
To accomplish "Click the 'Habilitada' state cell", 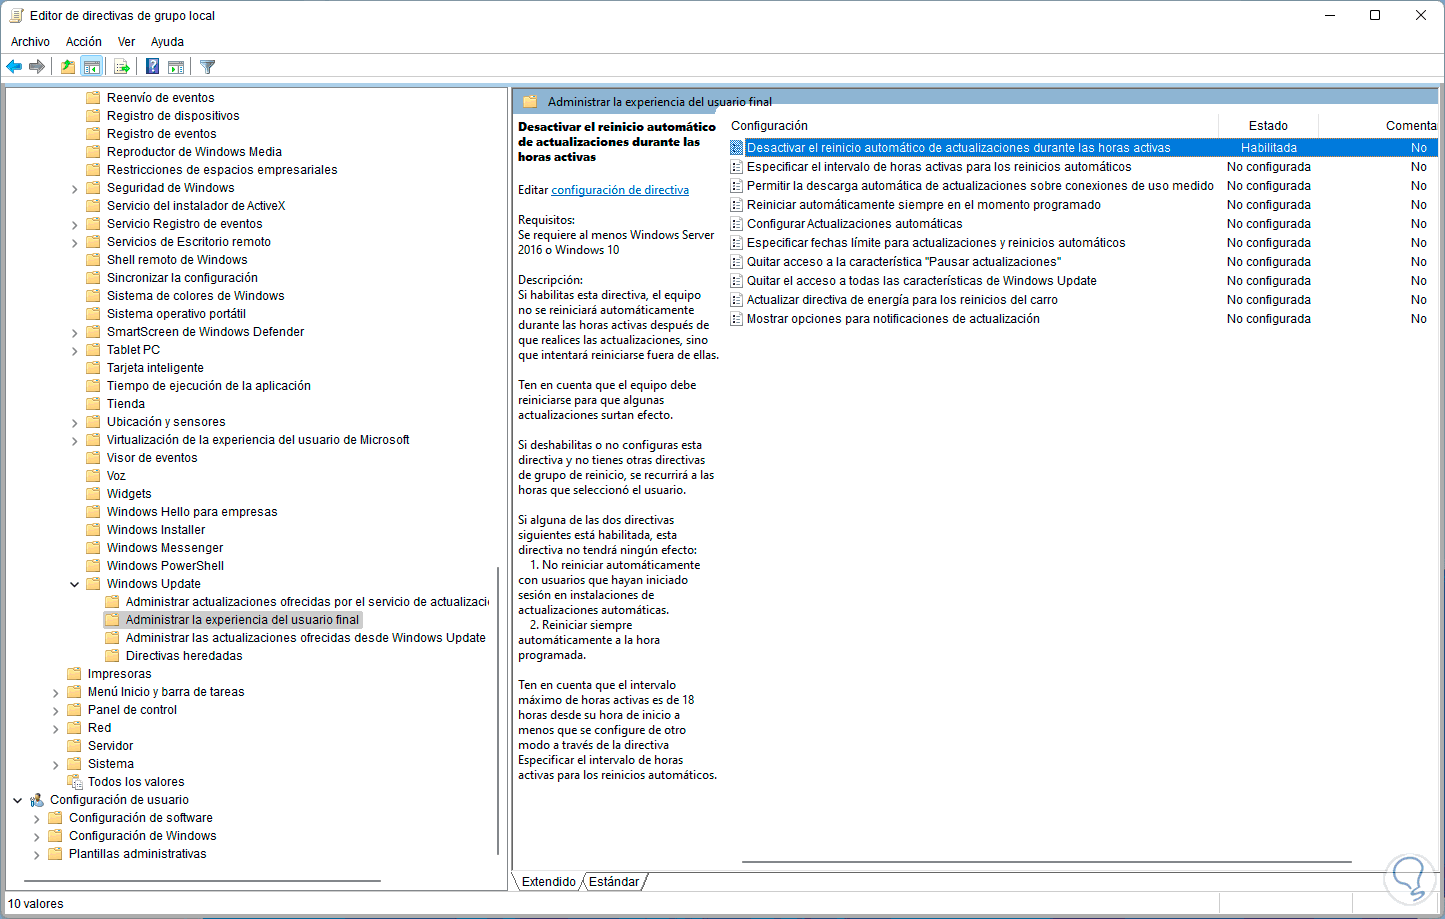I will [x=1268, y=148].
